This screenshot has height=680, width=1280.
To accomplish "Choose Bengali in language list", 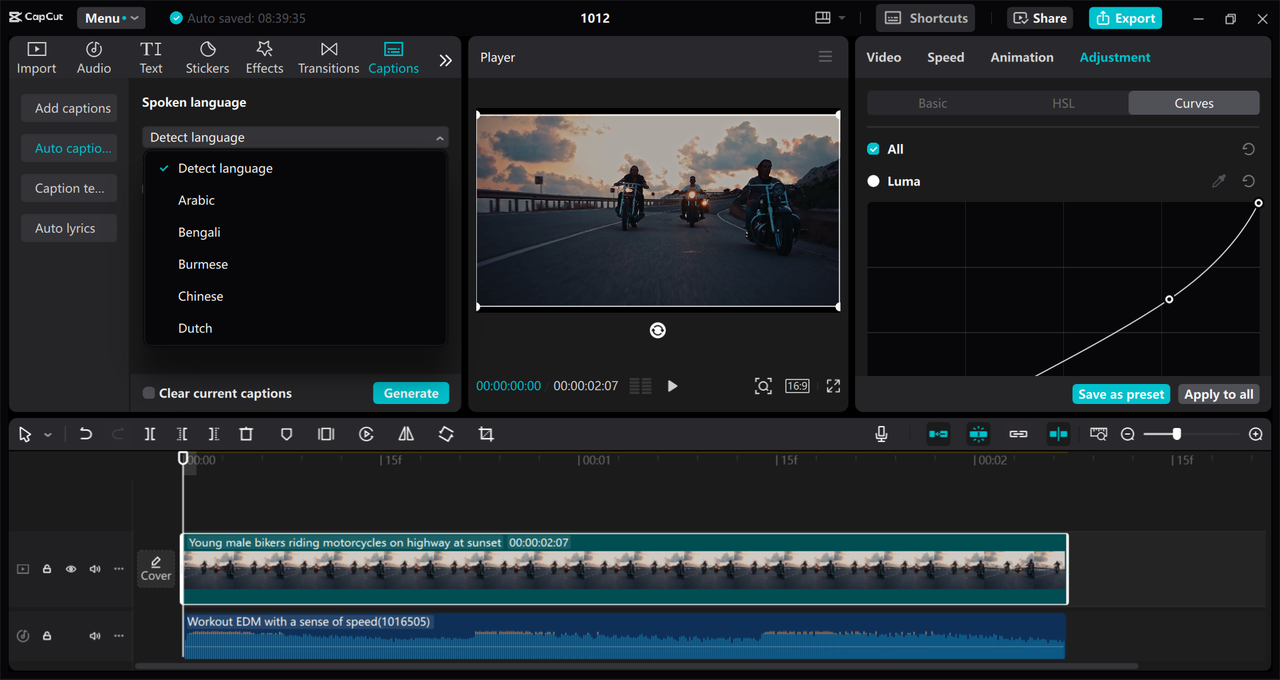I will 295,232.
